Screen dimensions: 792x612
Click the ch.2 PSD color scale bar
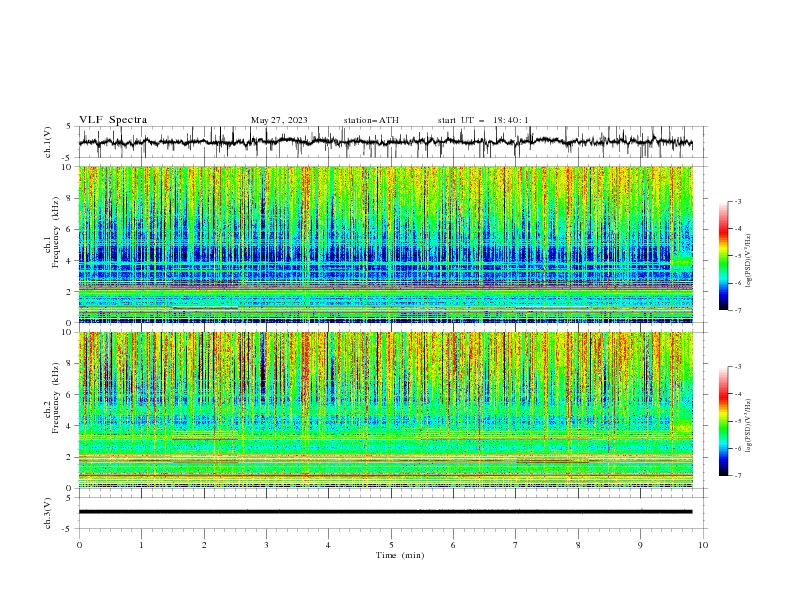(x=724, y=421)
